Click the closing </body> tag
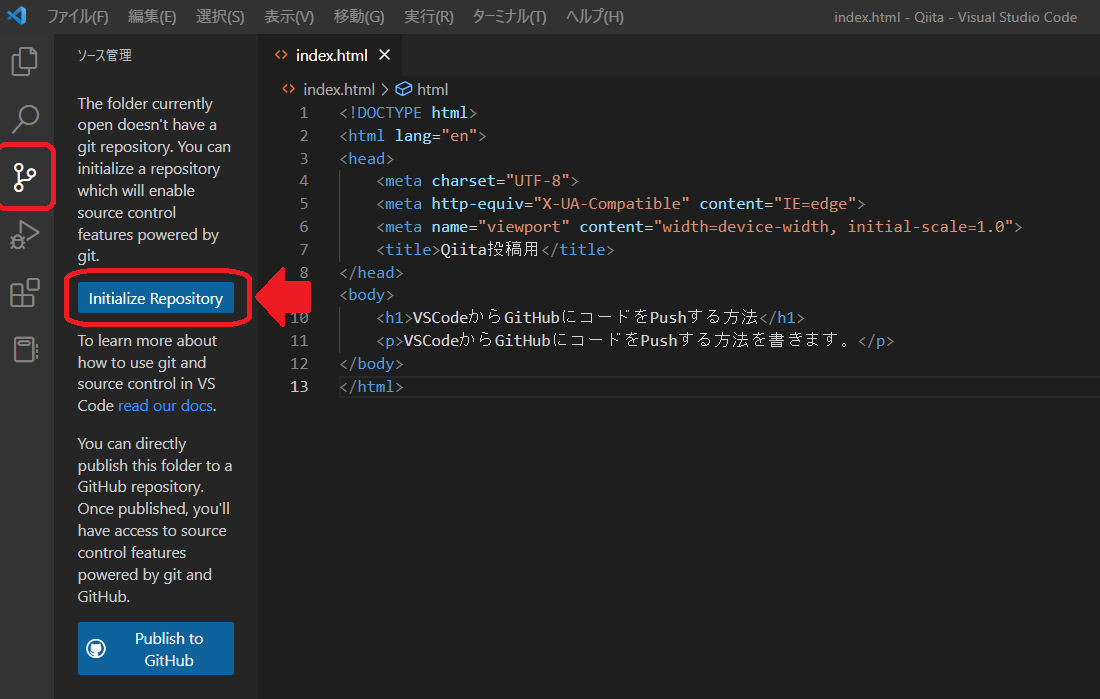1100x699 pixels. [x=371, y=364]
